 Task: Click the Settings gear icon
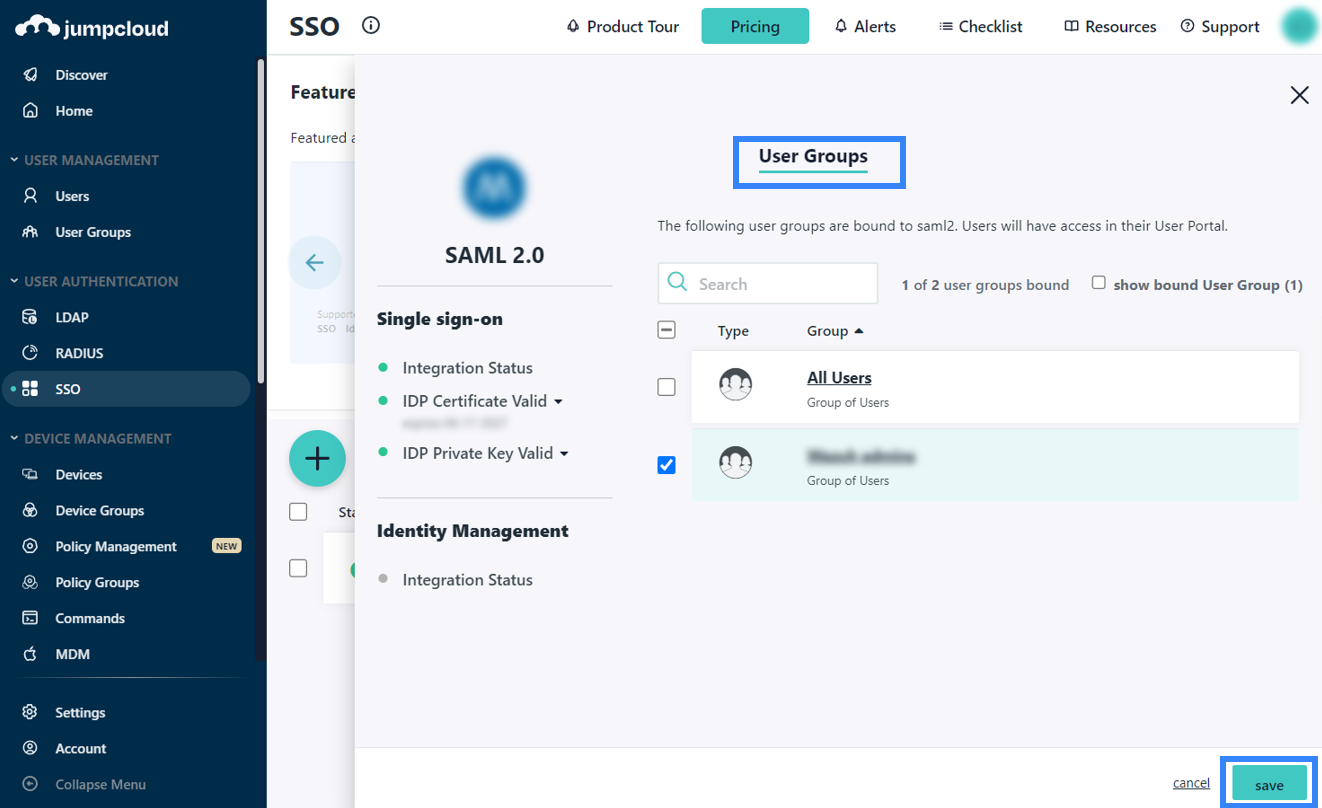30,712
